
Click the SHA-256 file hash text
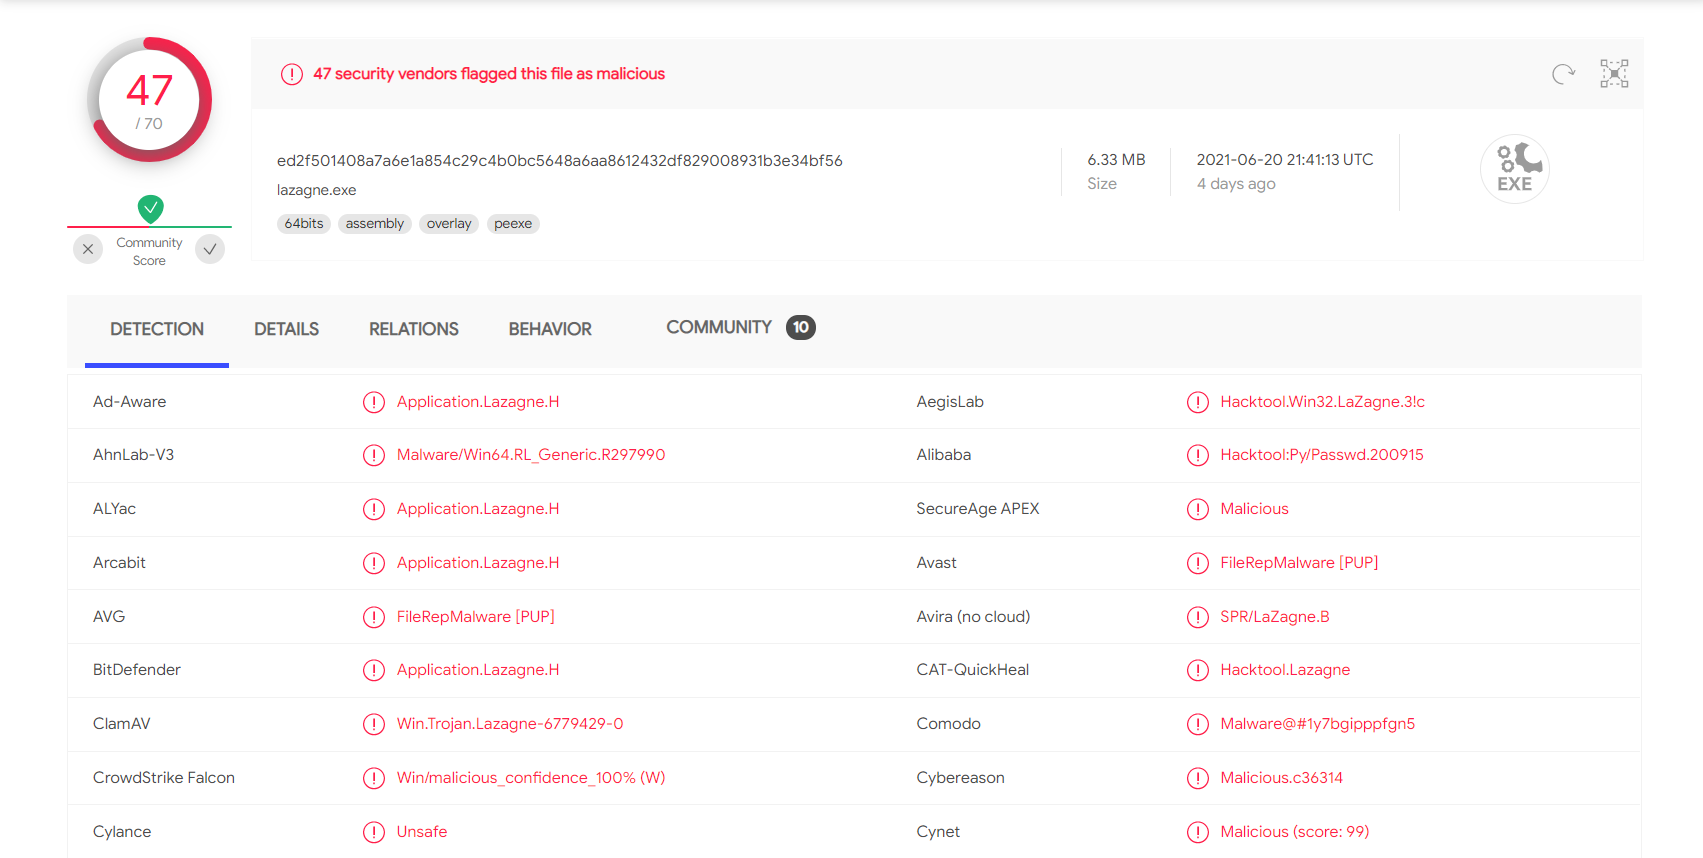click(x=560, y=160)
